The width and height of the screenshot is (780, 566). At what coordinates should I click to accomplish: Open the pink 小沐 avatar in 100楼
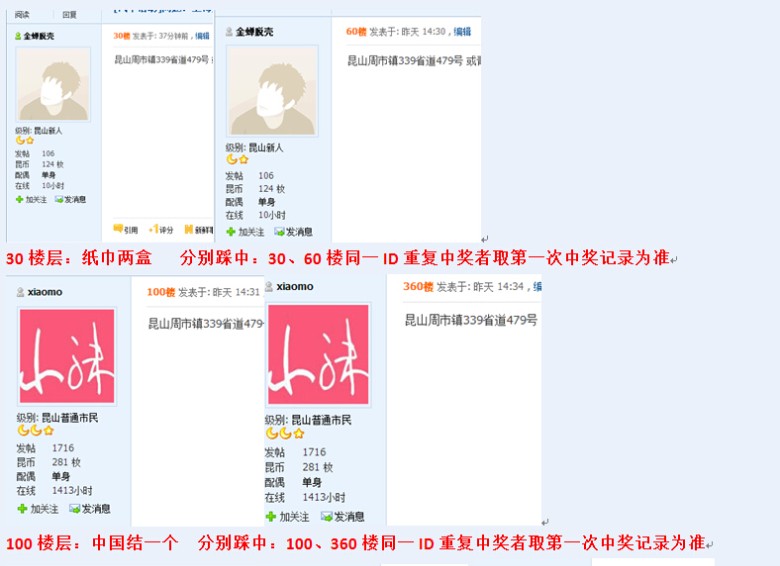point(67,356)
